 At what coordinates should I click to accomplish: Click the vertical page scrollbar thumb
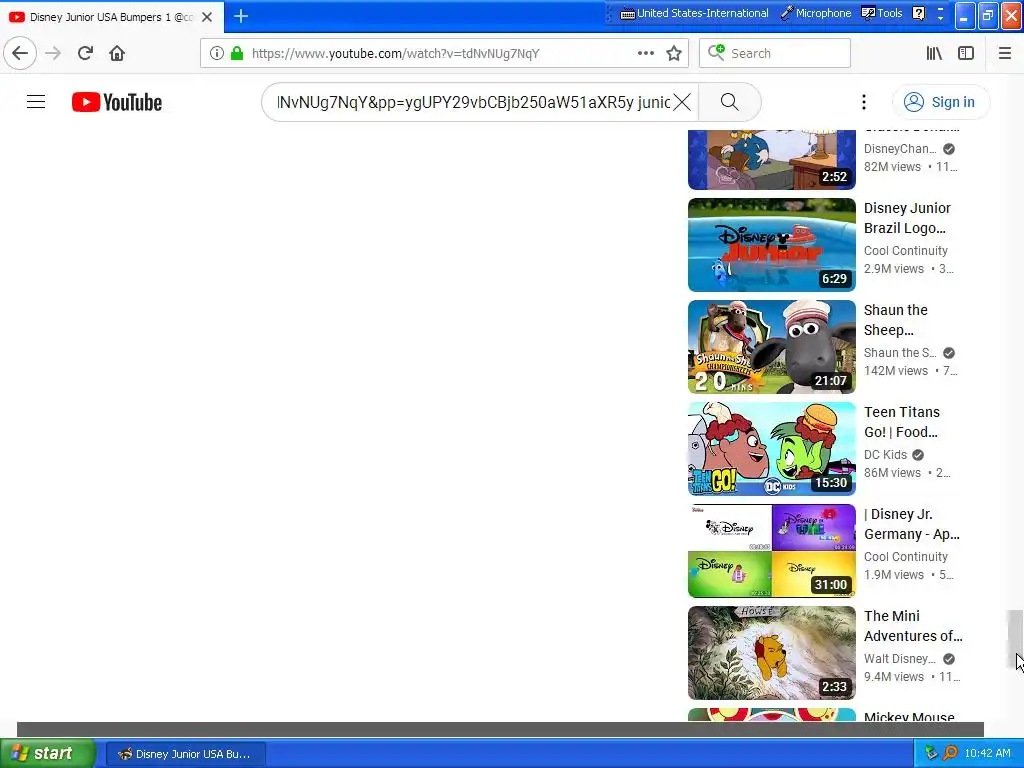coord(1014,639)
